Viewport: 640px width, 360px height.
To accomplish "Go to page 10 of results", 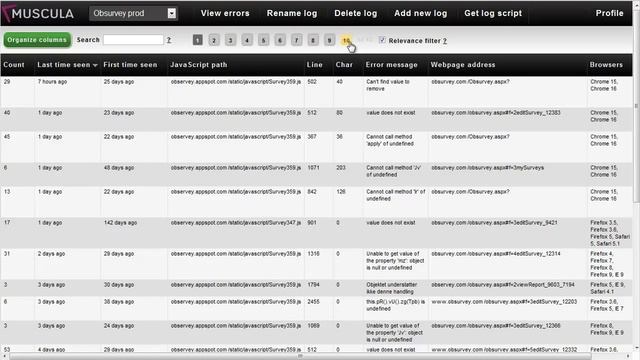I will 346,40.
